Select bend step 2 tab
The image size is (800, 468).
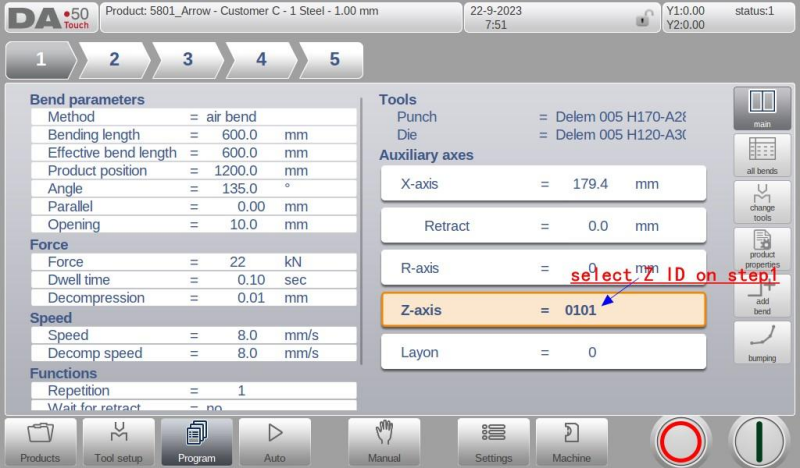[114, 59]
